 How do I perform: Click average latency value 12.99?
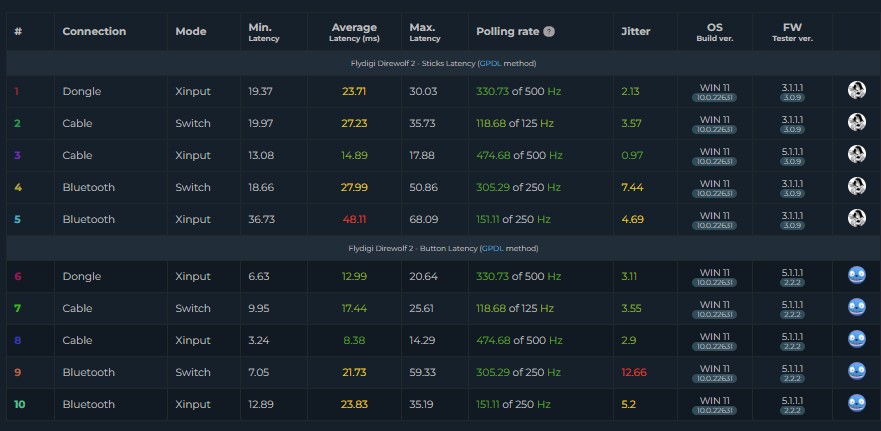pos(354,276)
